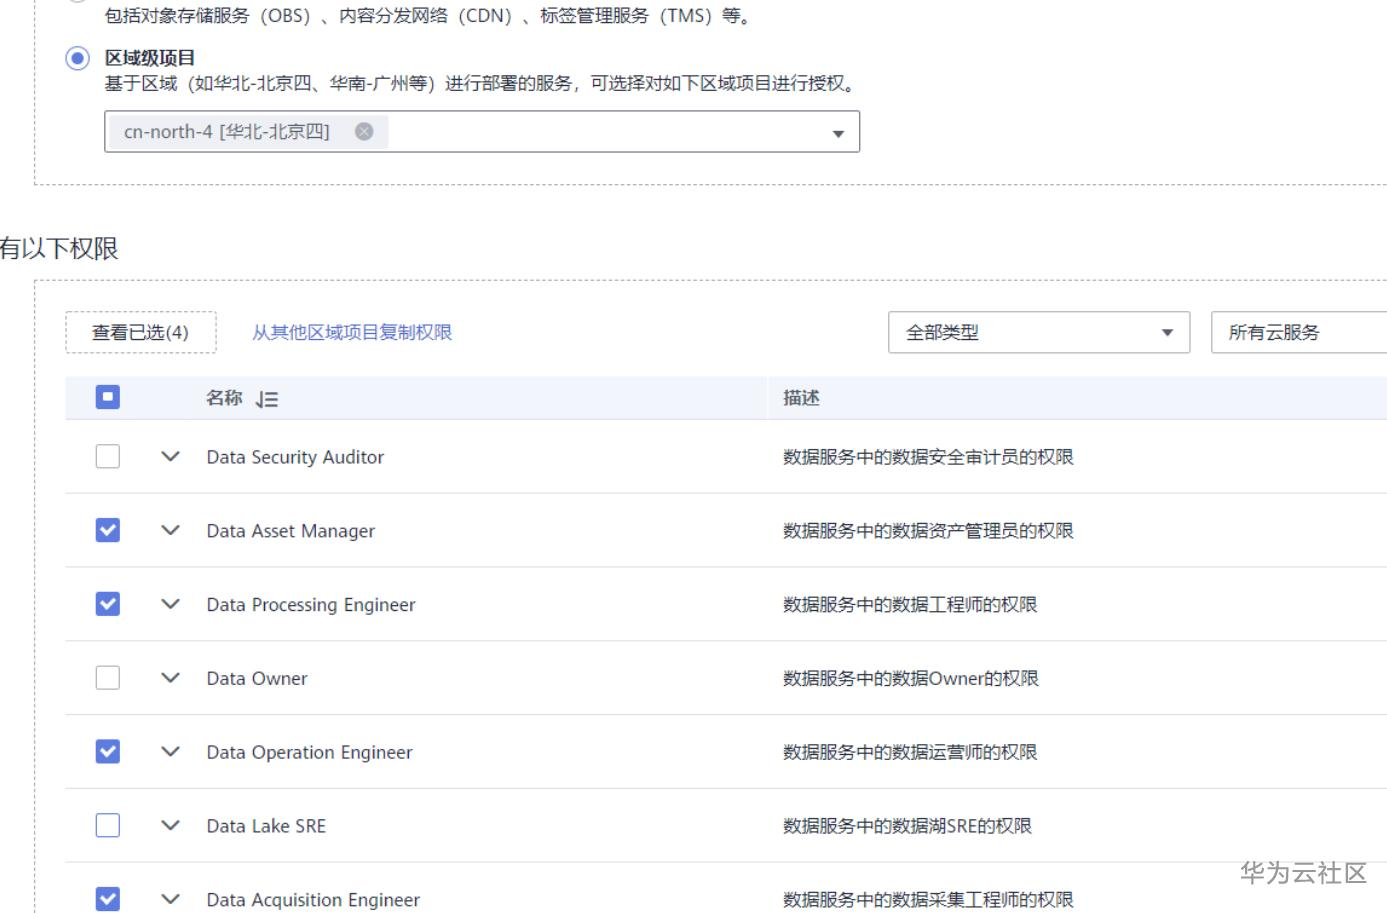Toggle the select-all checkbox in table header
The image size is (1387, 913).
pos(108,397)
